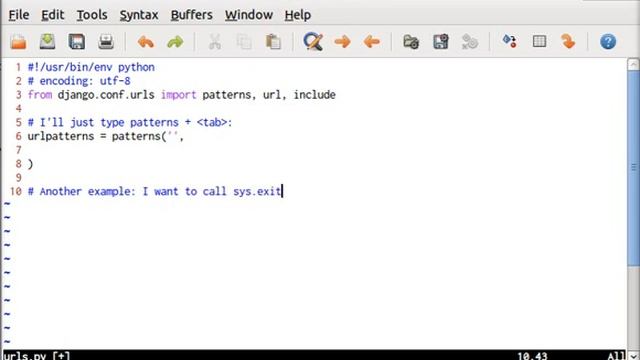640x360 pixels.
Task: Click the closing parenthesis on line 8
Action: (30, 164)
